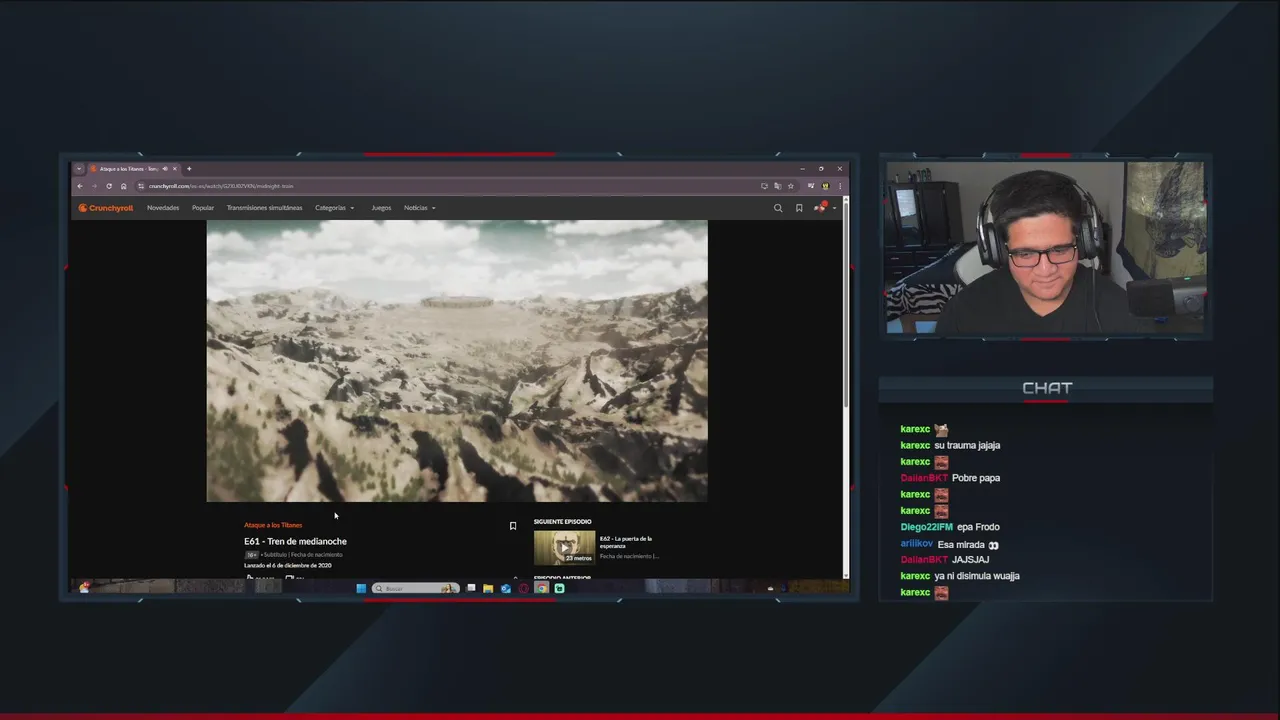Add episode E61 to watchlist bookmark

pos(513,526)
